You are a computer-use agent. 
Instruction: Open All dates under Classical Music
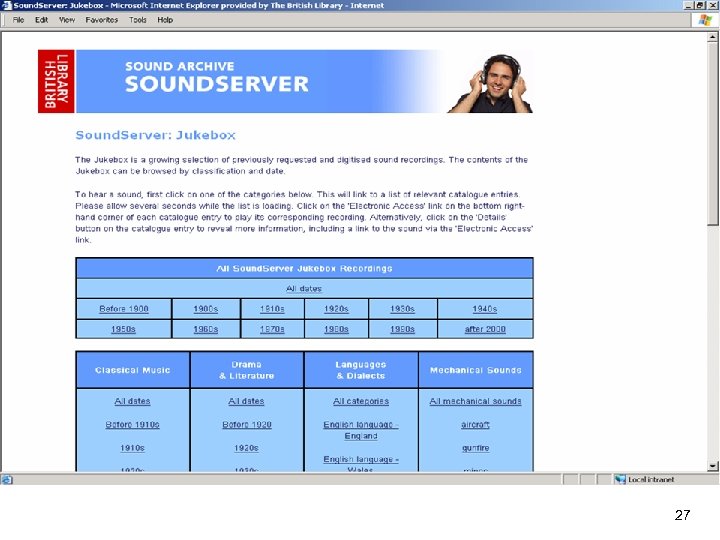tap(132, 401)
